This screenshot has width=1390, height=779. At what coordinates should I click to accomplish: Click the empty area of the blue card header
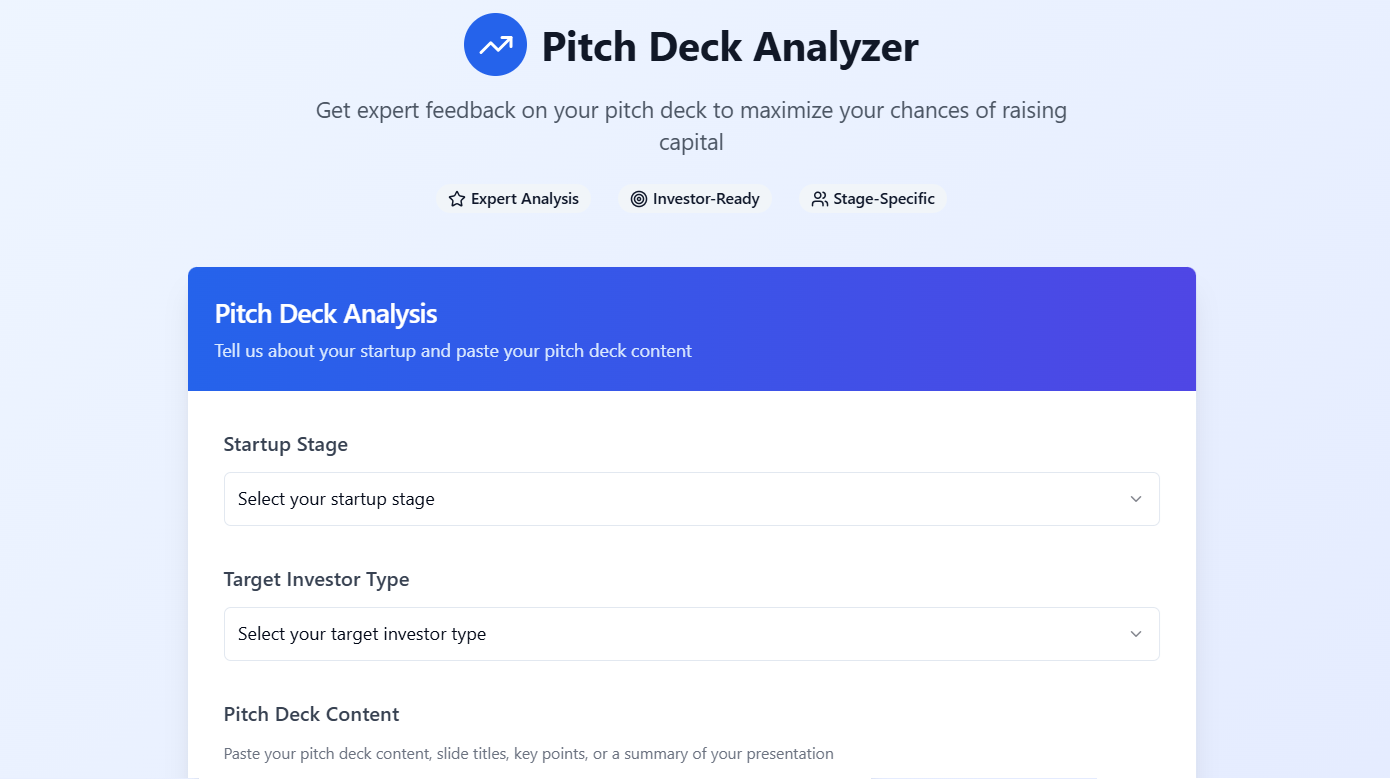[x=950, y=330]
